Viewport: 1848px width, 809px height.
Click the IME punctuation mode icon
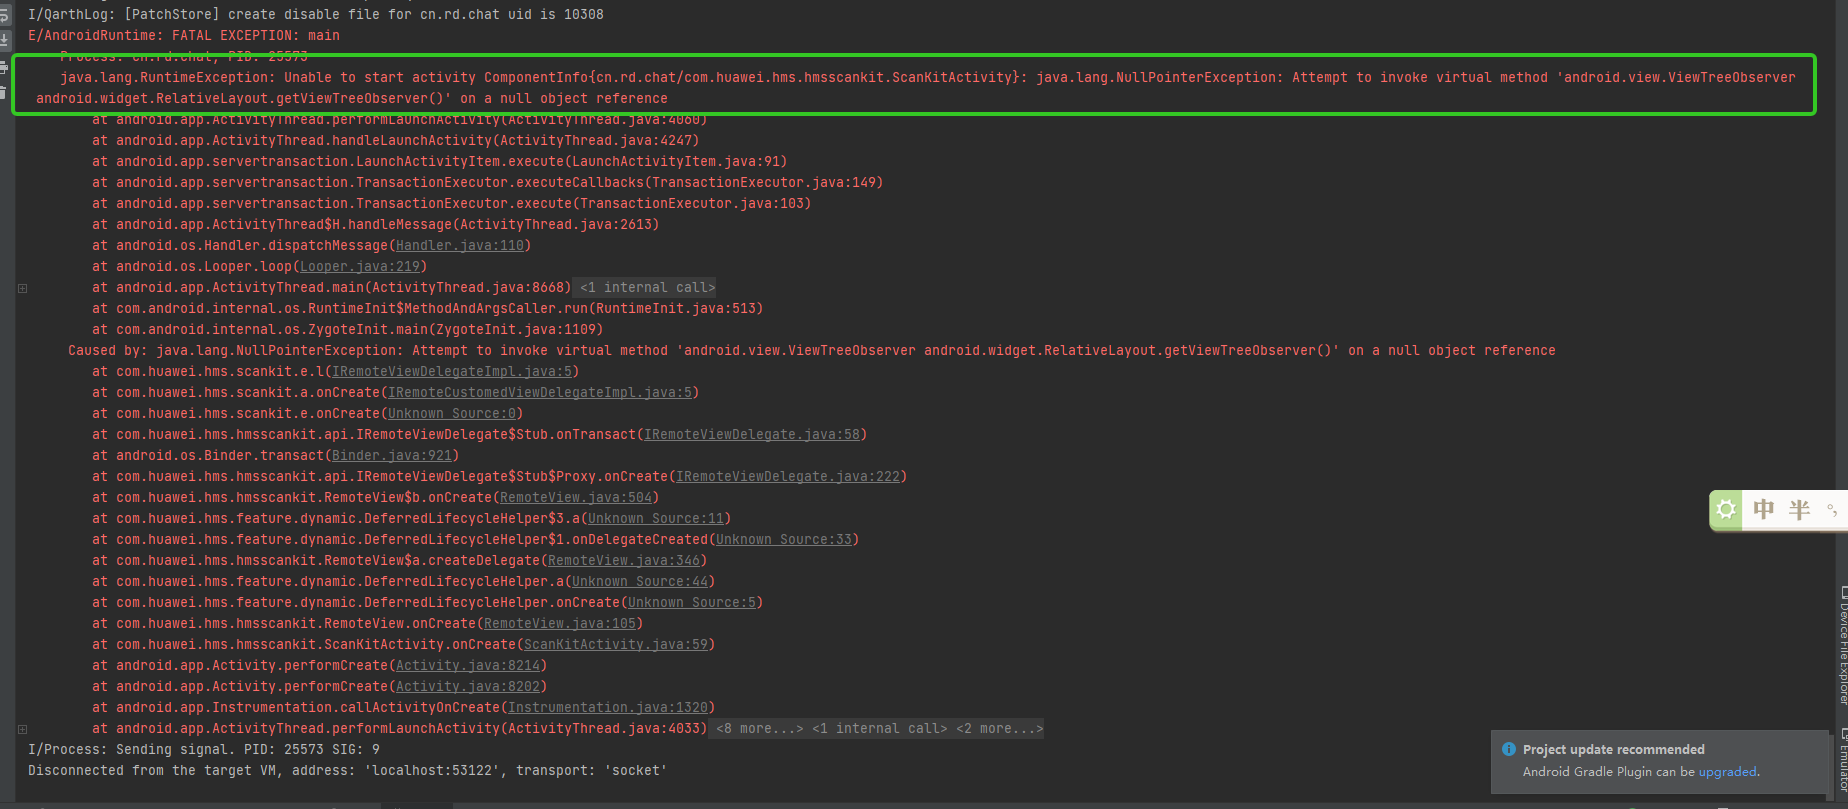(x=1832, y=510)
